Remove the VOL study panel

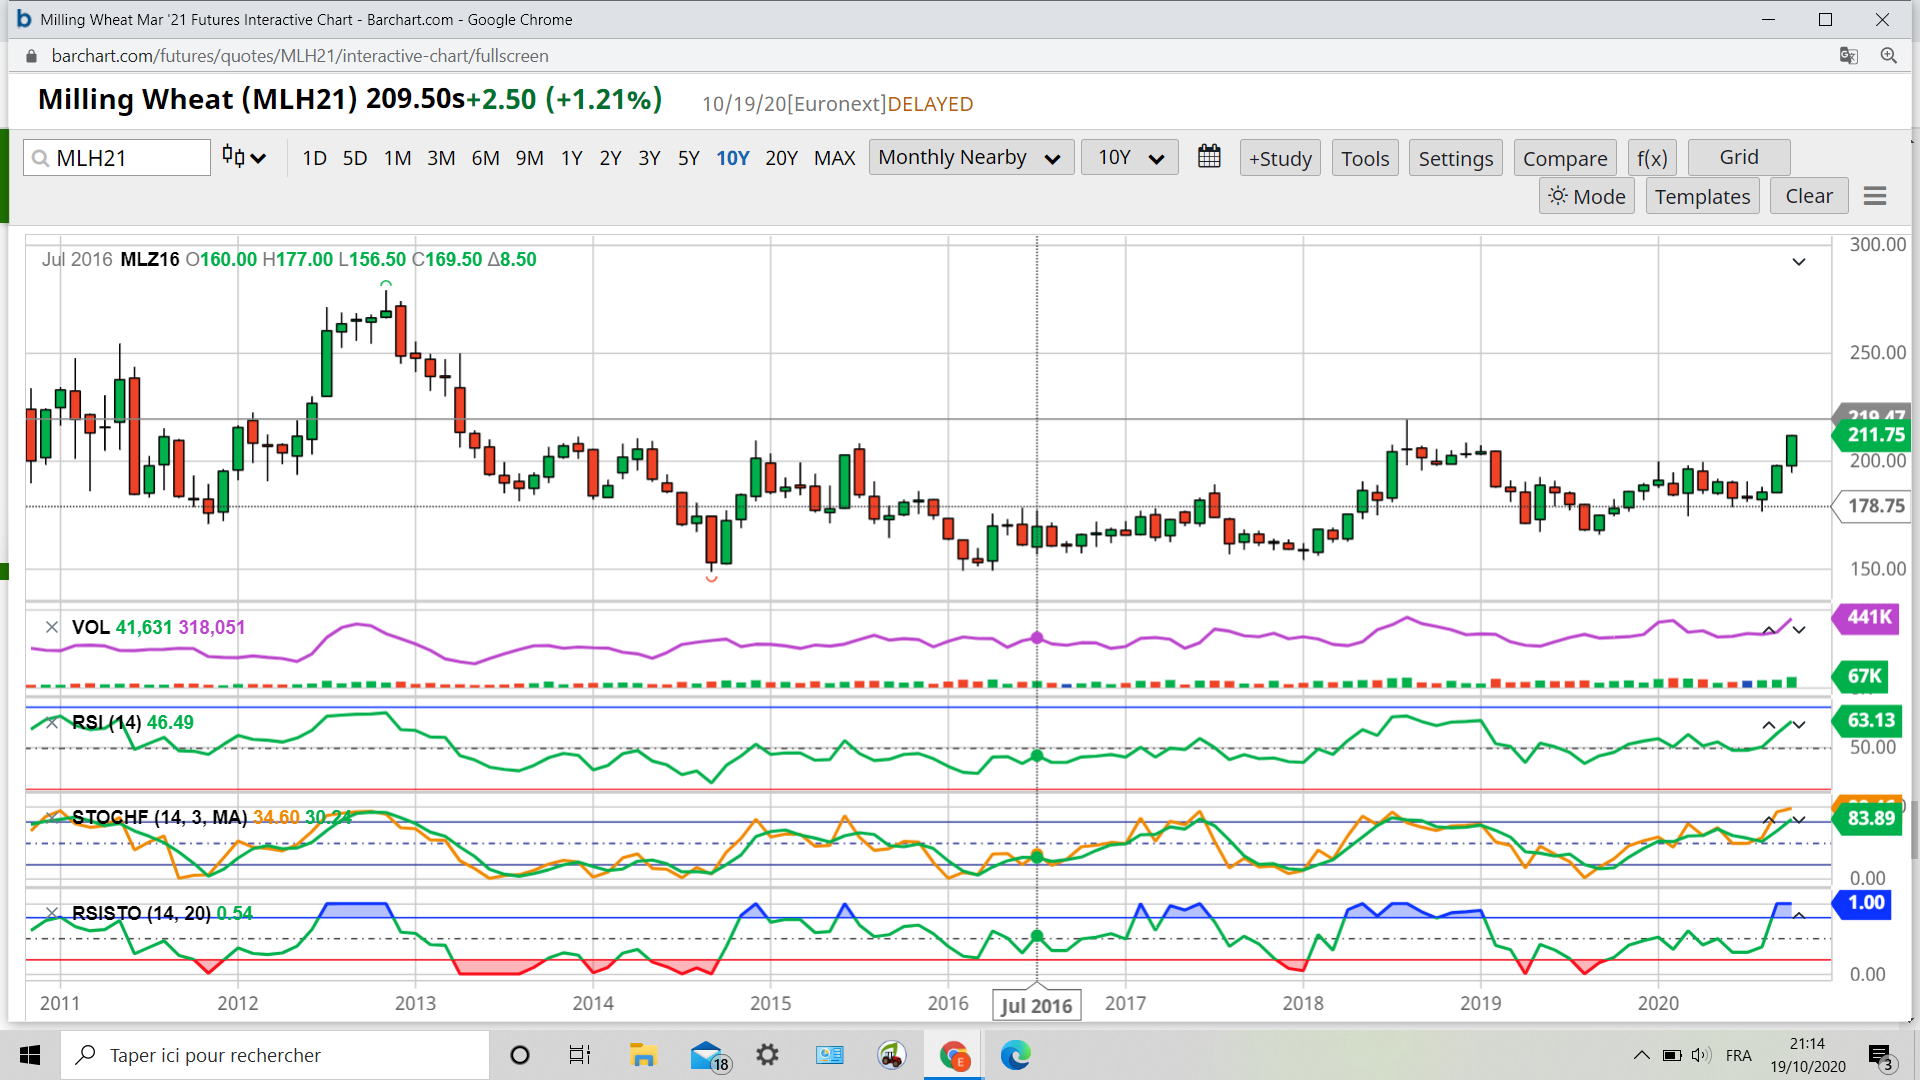click(51, 627)
